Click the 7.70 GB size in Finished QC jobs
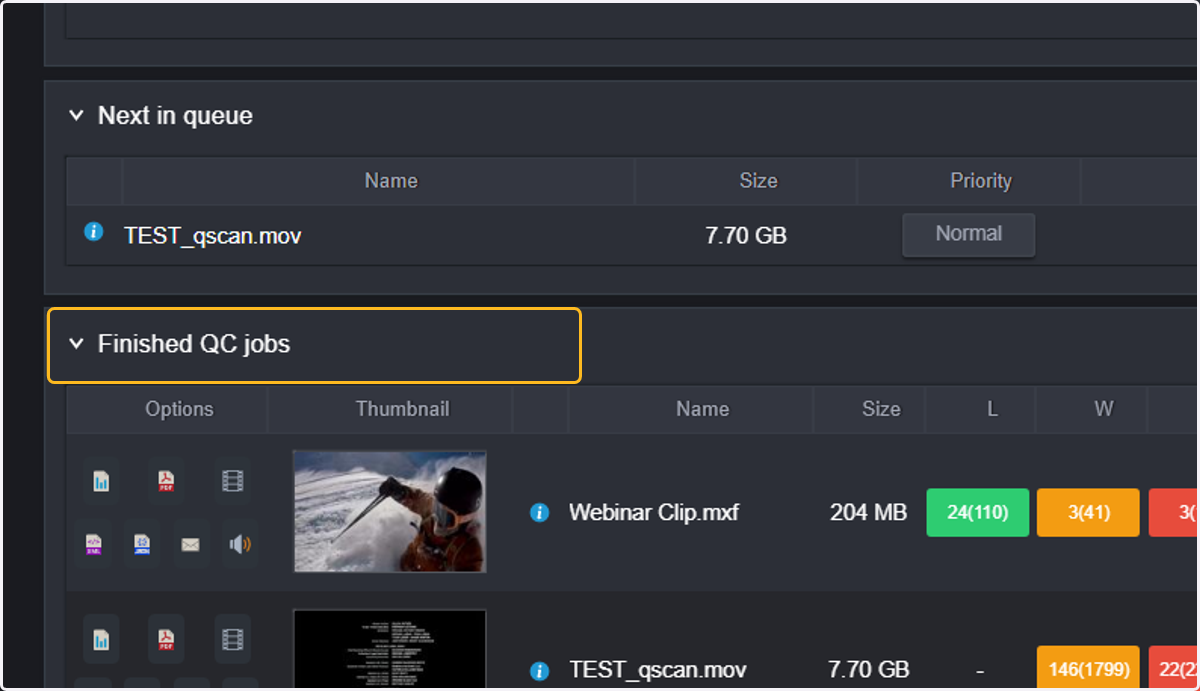 pos(868,670)
